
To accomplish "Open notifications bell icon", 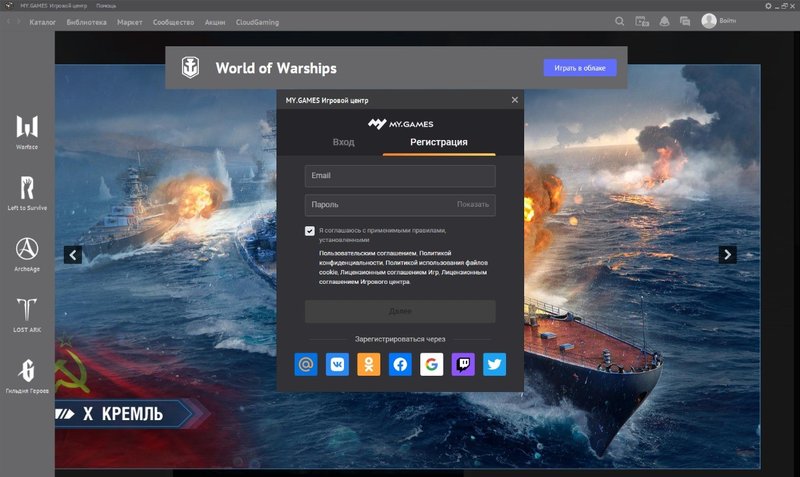I will point(664,21).
